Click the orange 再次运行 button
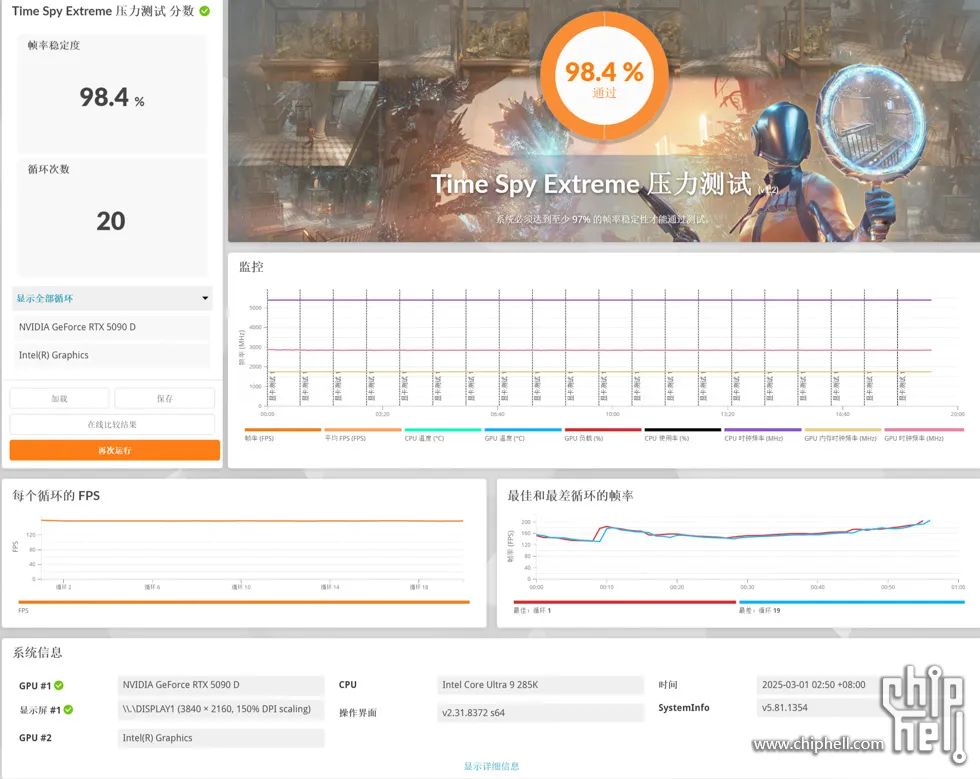Image resolution: width=980 pixels, height=779 pixels. click(x=114, y=450)
